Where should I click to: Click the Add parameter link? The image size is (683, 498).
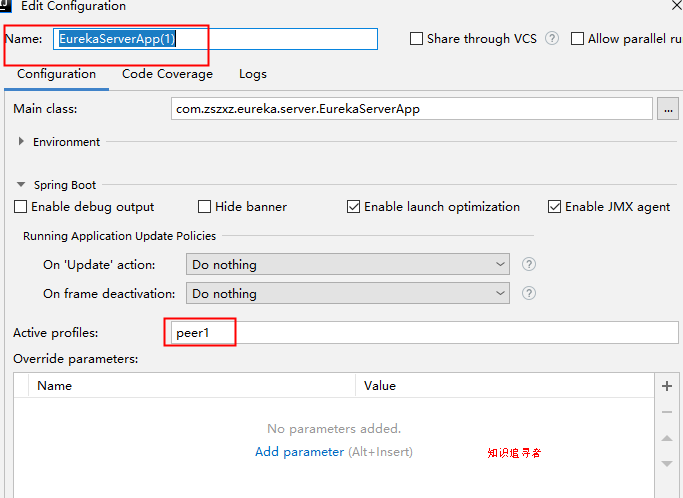click(299, 452)
